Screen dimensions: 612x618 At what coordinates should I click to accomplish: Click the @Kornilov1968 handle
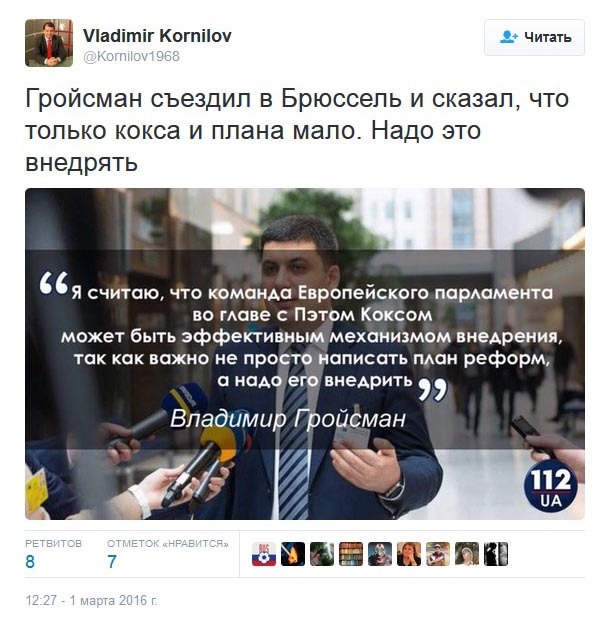pyautogui.click(x=131, y=56)
